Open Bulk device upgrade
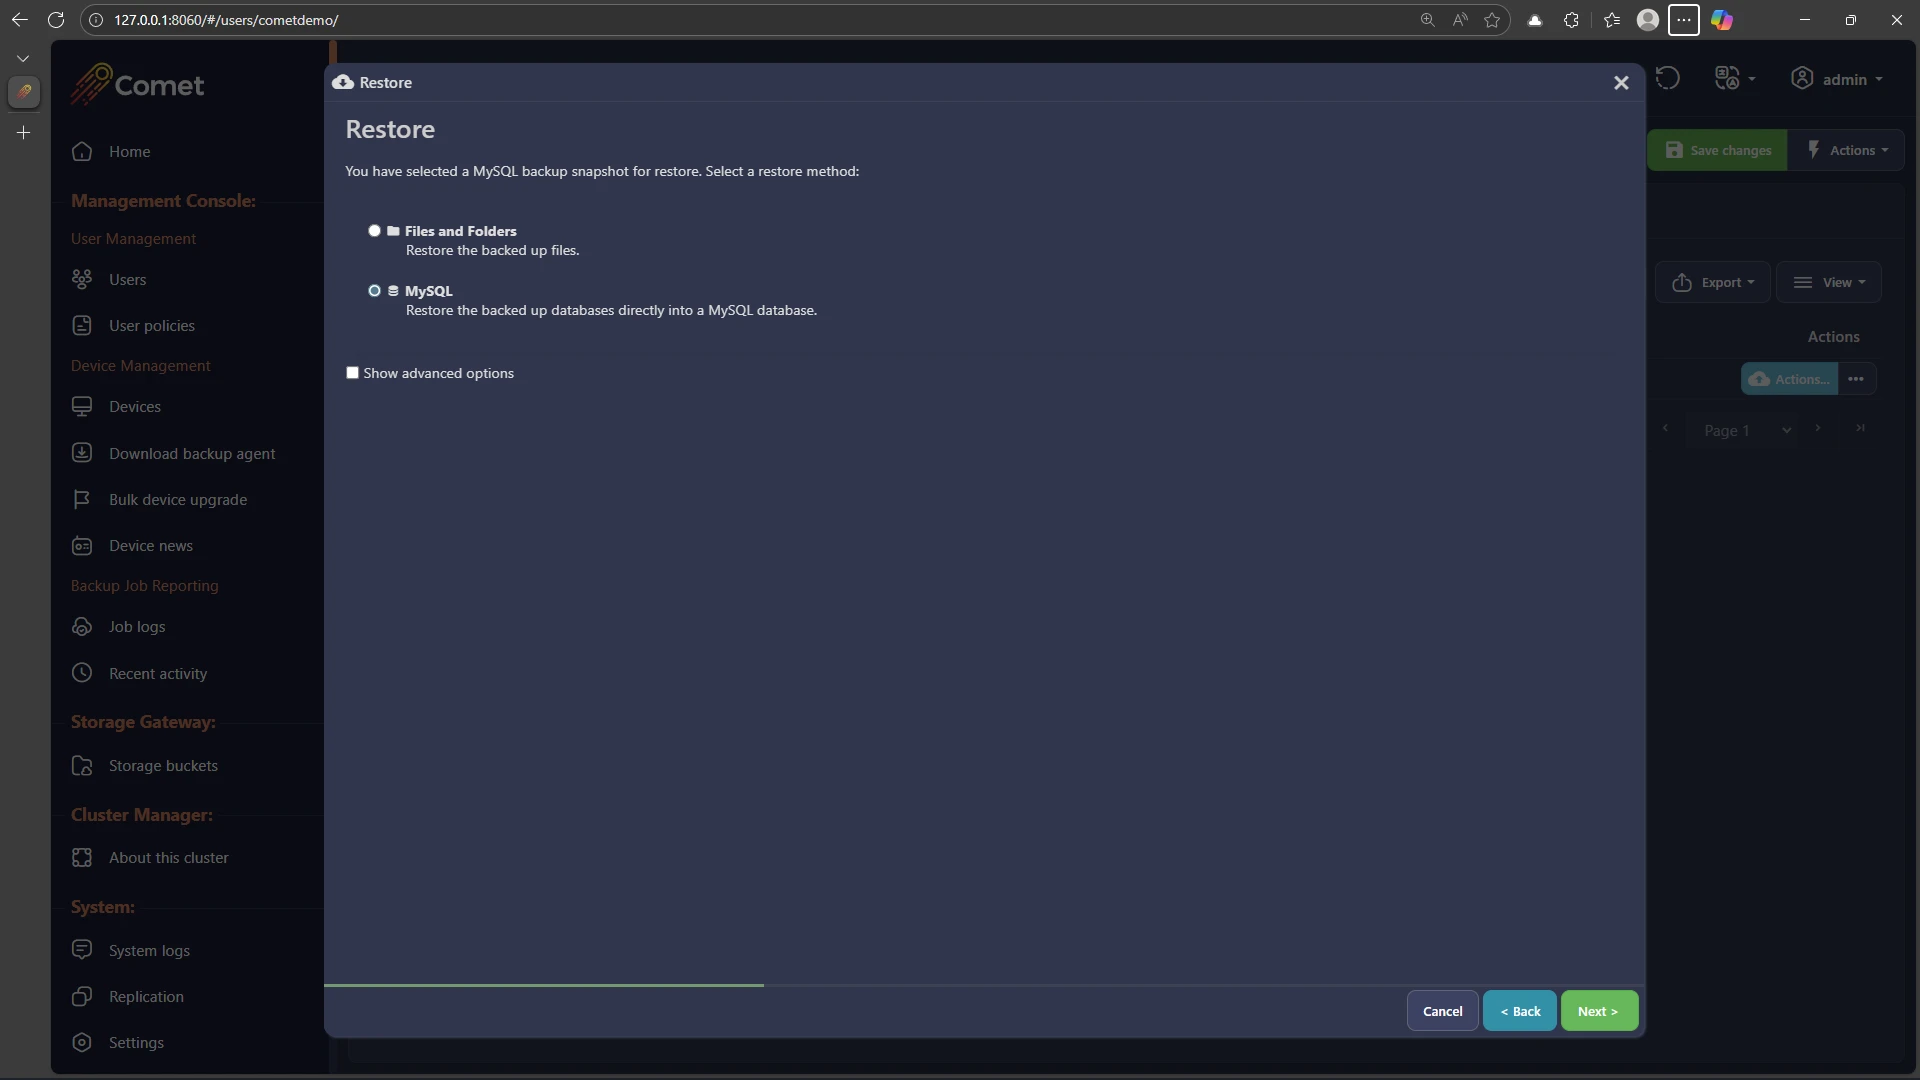The width and height of the screenshot is (1920, 1080). point(178,500)
